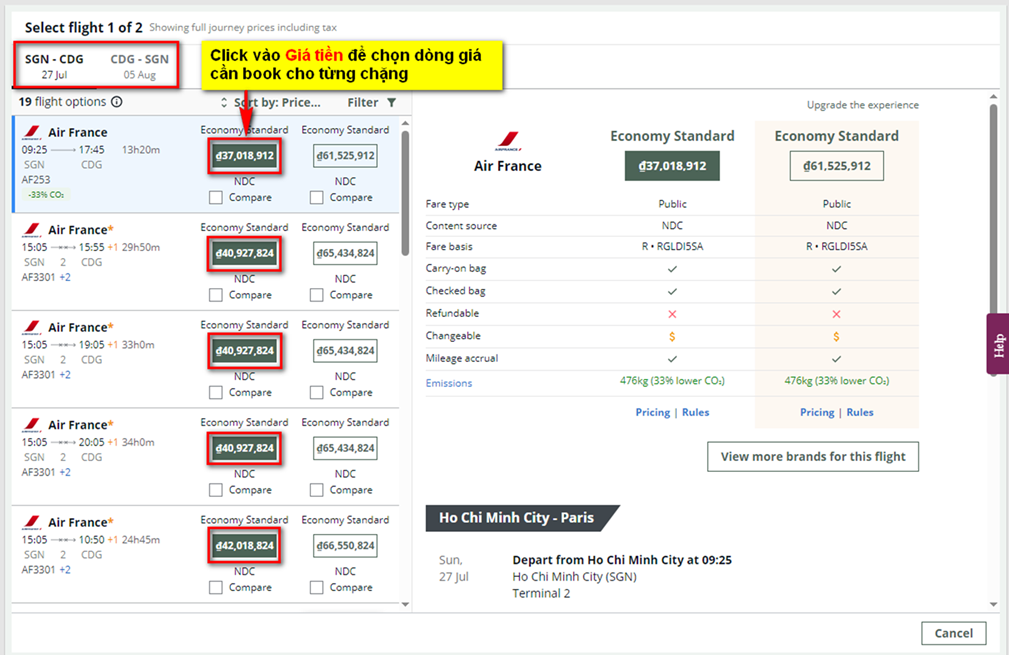Tick Compare under ₫40,927,824 on the 29h50m flight
Image resolution: width=1009 pixels, height=655 pixels.
click(216, 295)
